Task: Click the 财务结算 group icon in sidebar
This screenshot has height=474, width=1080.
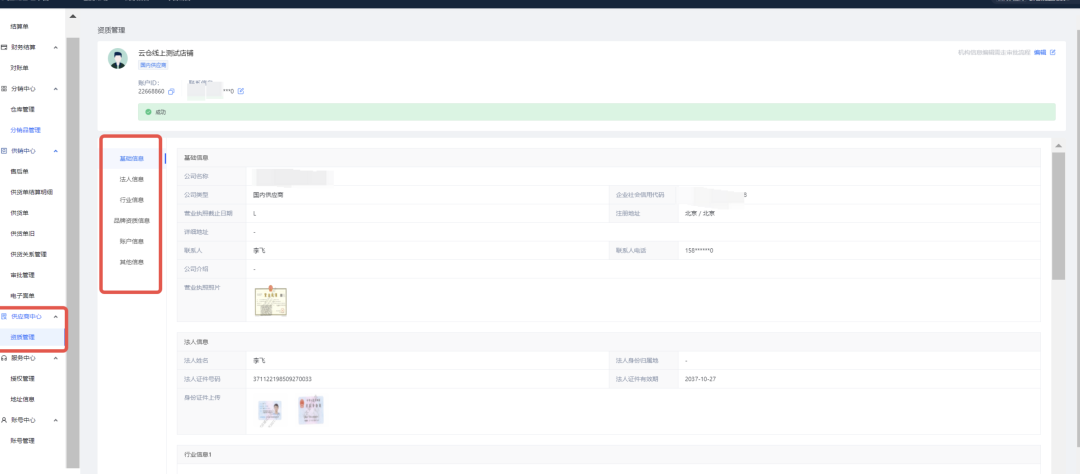Action: [x=4, y=47]
